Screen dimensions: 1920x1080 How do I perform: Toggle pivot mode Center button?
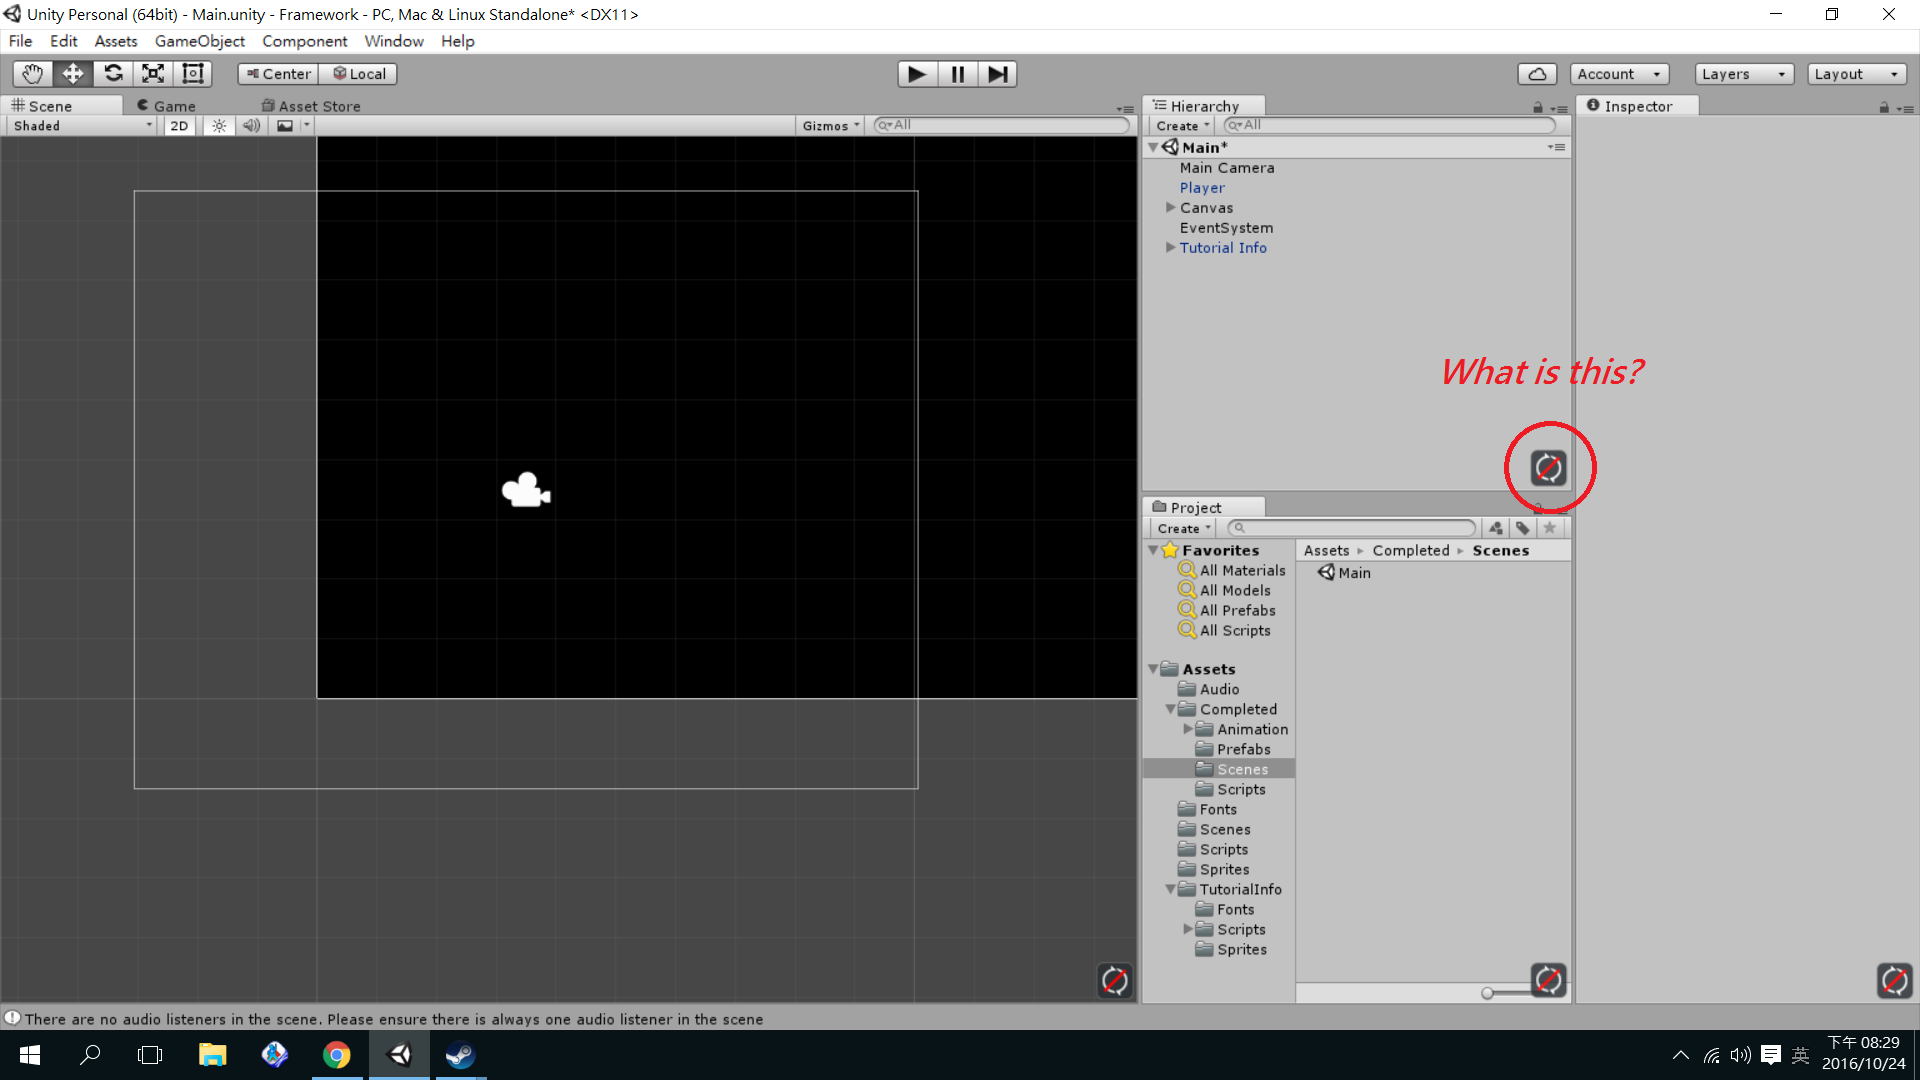point(278,74)
